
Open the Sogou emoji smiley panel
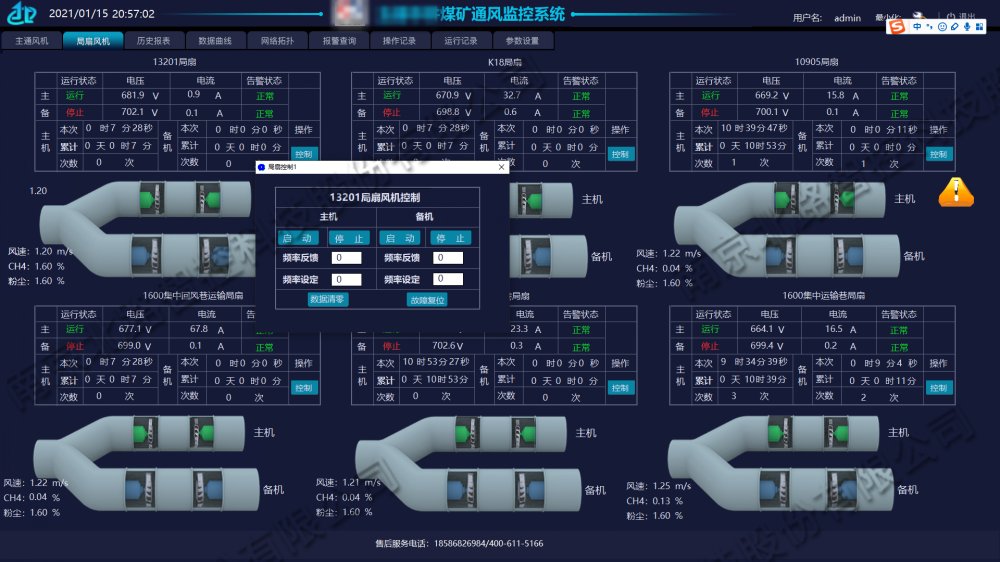[x=942, y=25]
